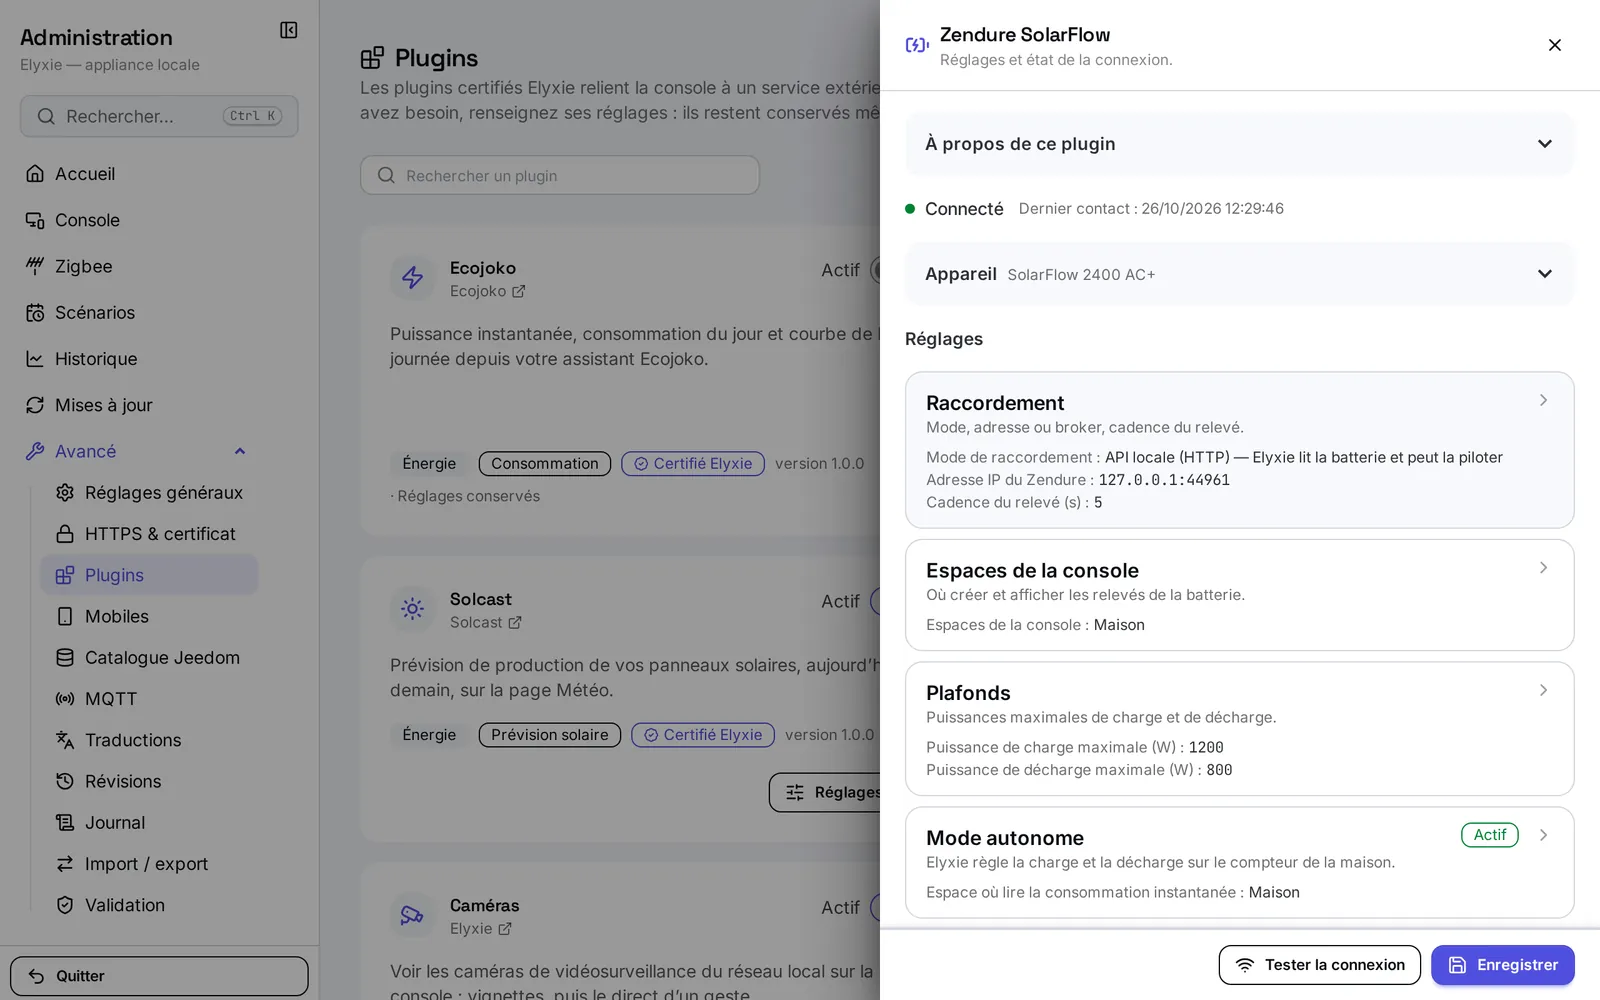Click the Consommation tag on Ecojoko
The height and width of the screenshot is (1000, 1600).
545,464
